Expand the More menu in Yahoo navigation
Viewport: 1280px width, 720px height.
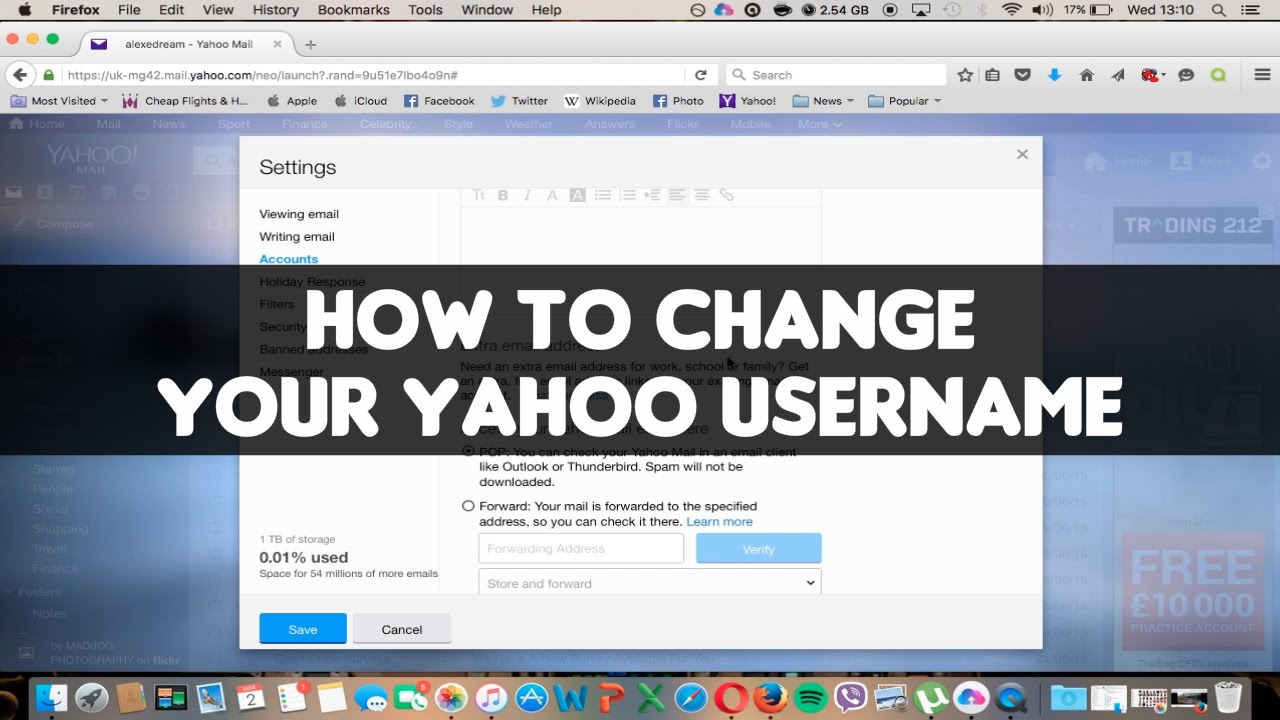point(819,124)
